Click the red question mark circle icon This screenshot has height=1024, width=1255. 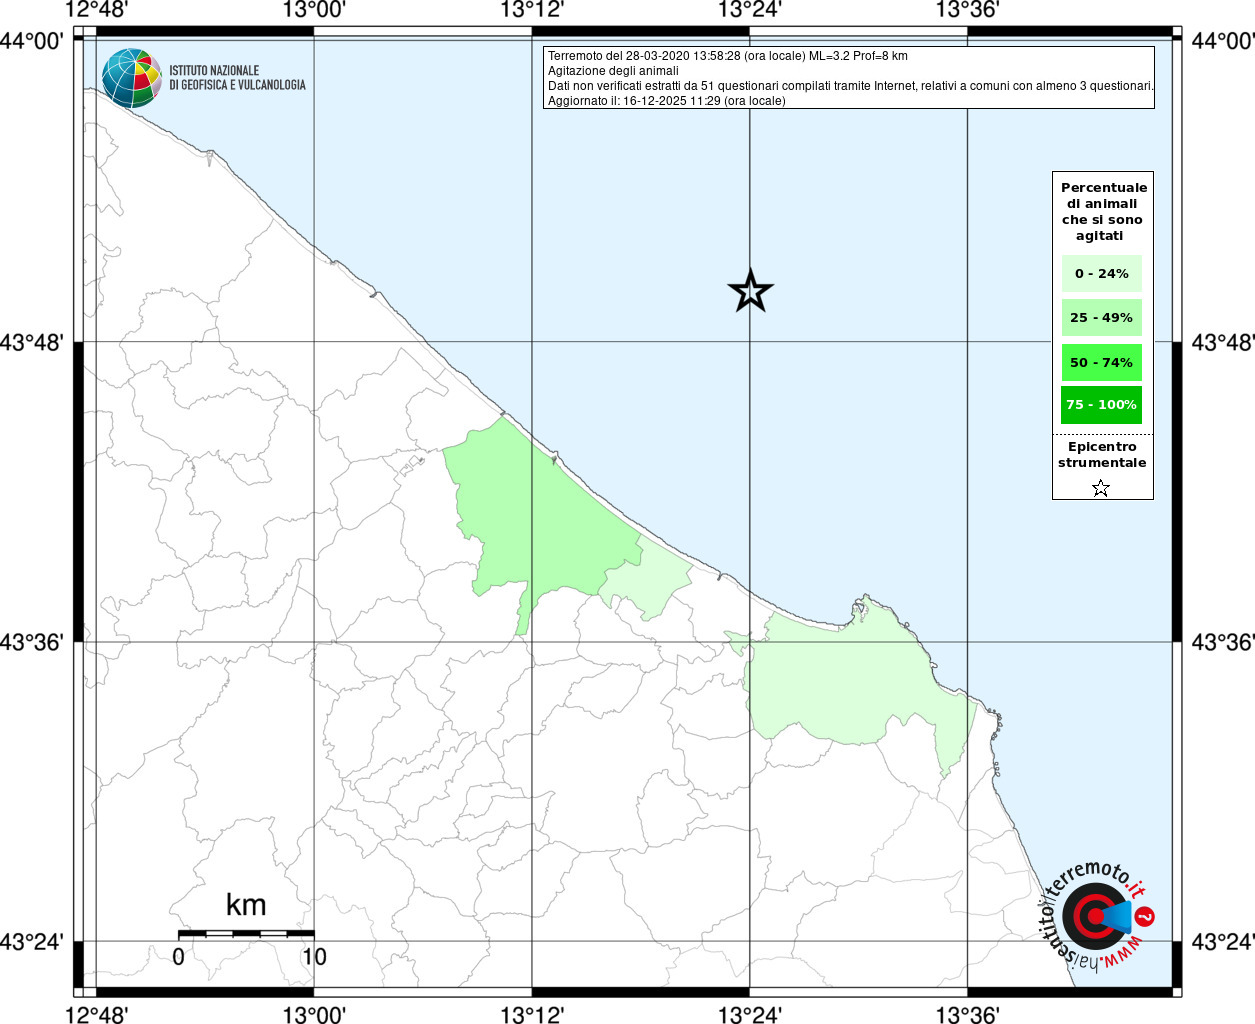(1145, 916)
